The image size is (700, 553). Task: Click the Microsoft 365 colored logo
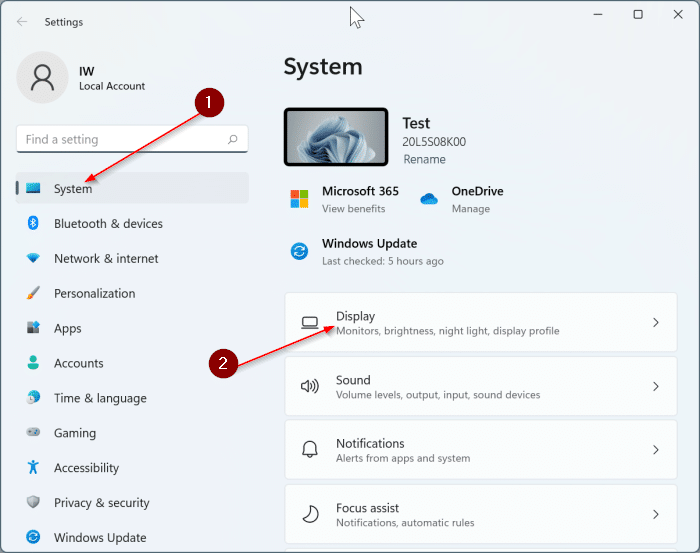coord(299,199)
